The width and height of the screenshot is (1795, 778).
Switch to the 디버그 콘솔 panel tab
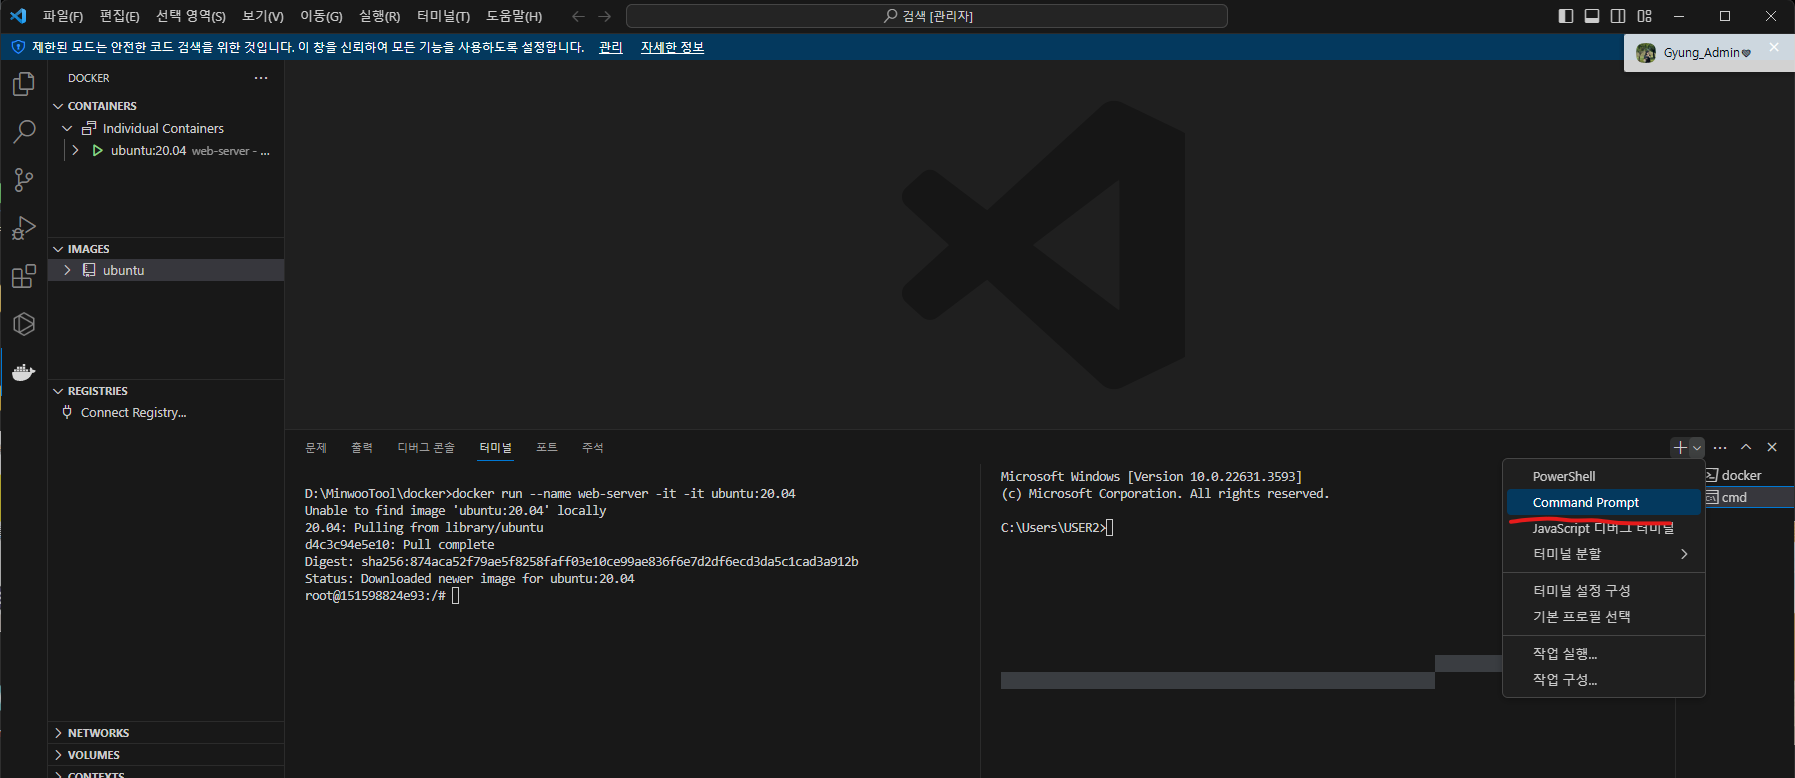pos(426,448)
